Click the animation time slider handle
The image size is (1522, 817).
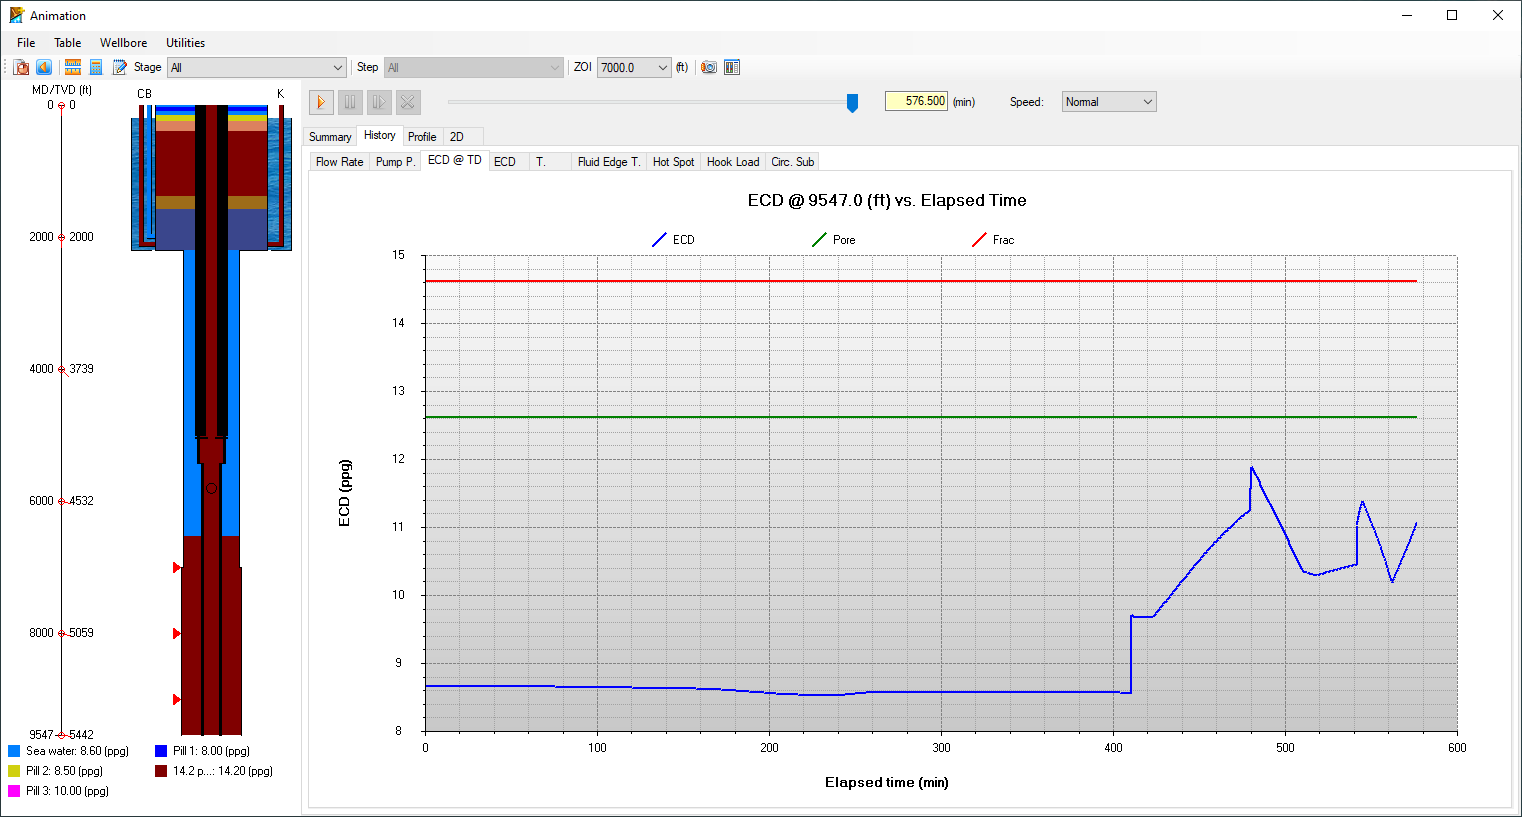[852, 102]
